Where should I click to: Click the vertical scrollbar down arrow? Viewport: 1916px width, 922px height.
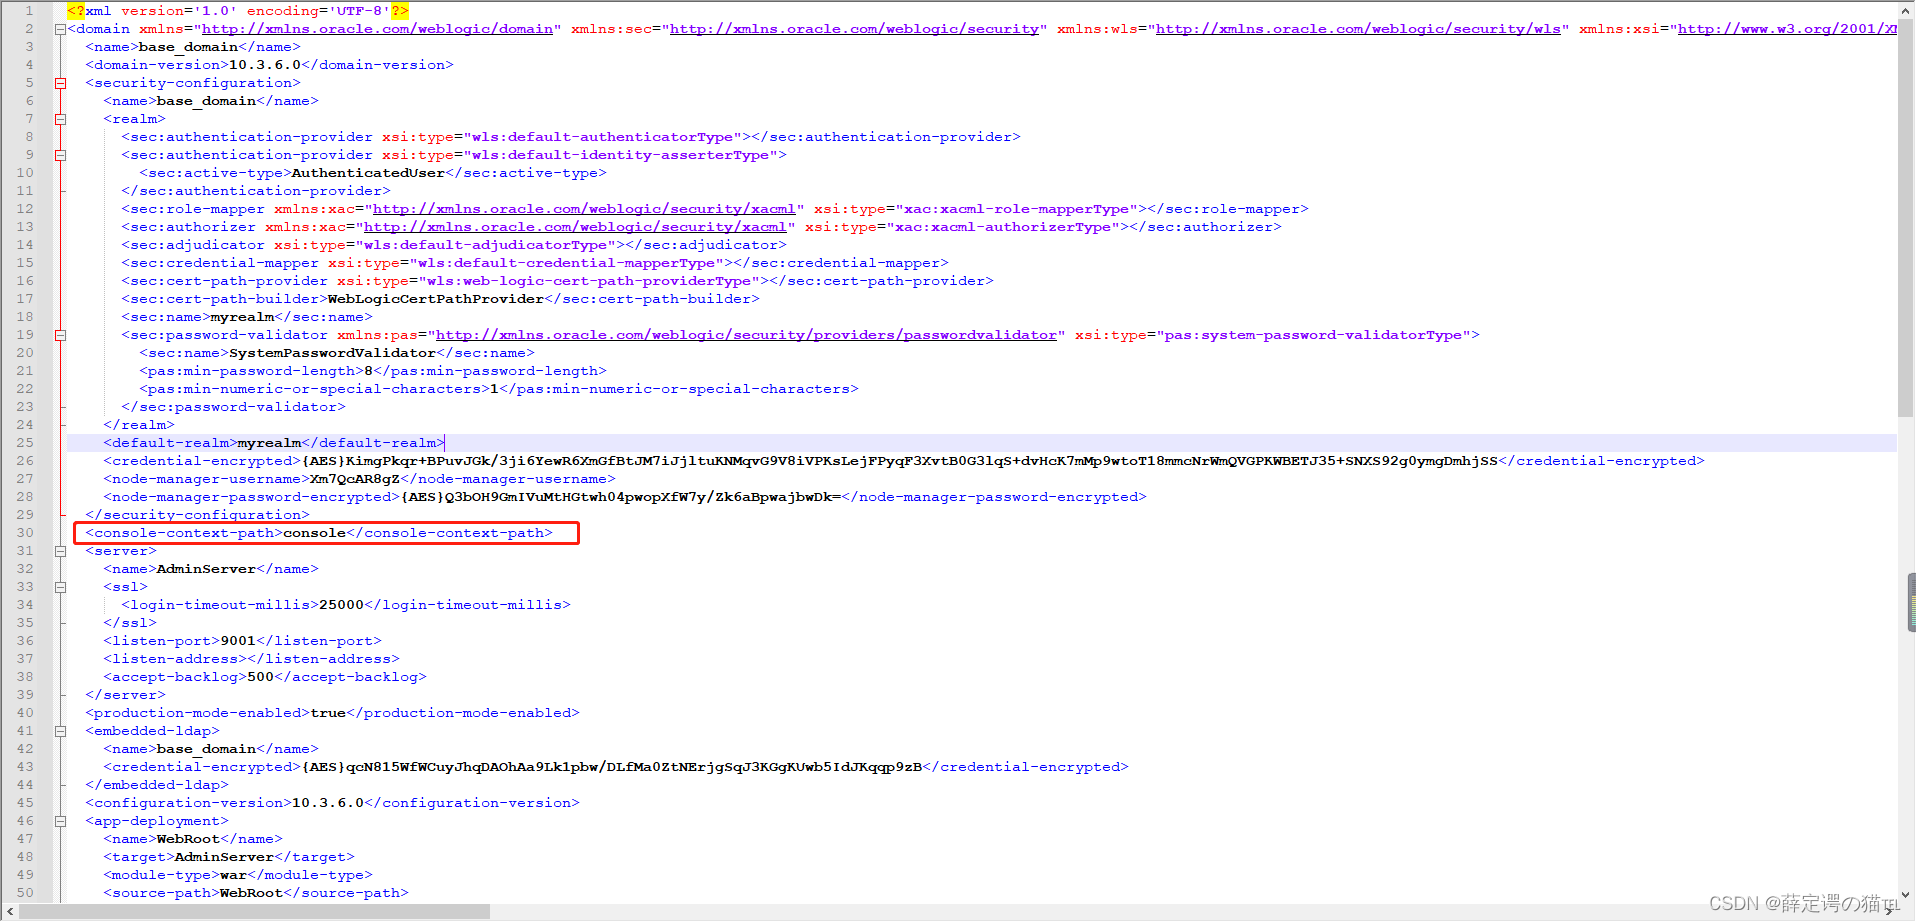coord(1906,895)
